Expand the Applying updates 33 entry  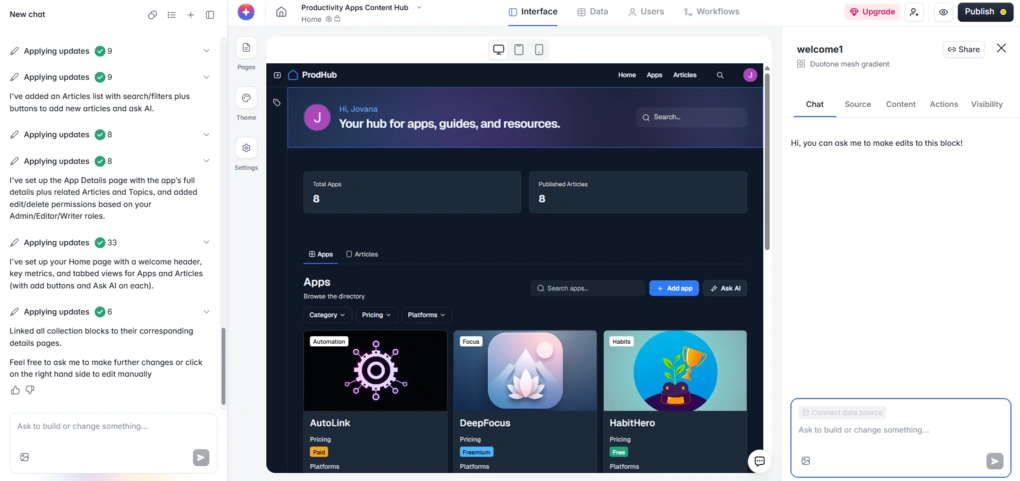[206, 242]
